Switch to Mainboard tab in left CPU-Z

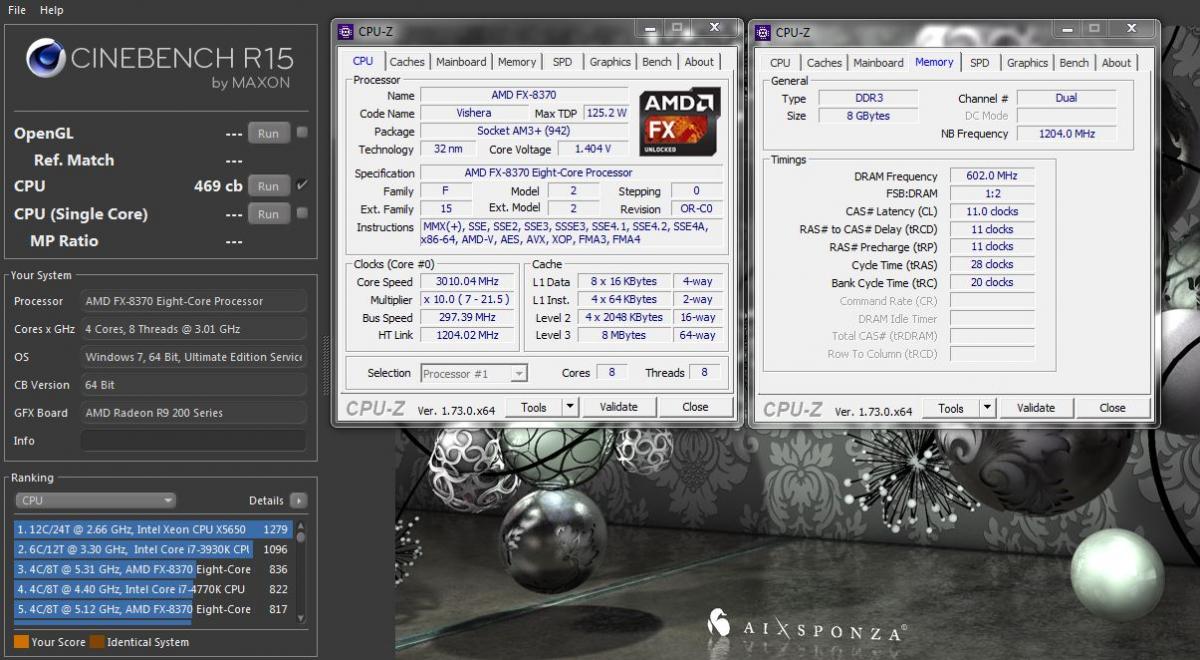pyautogui.click(x=461, y=62)
